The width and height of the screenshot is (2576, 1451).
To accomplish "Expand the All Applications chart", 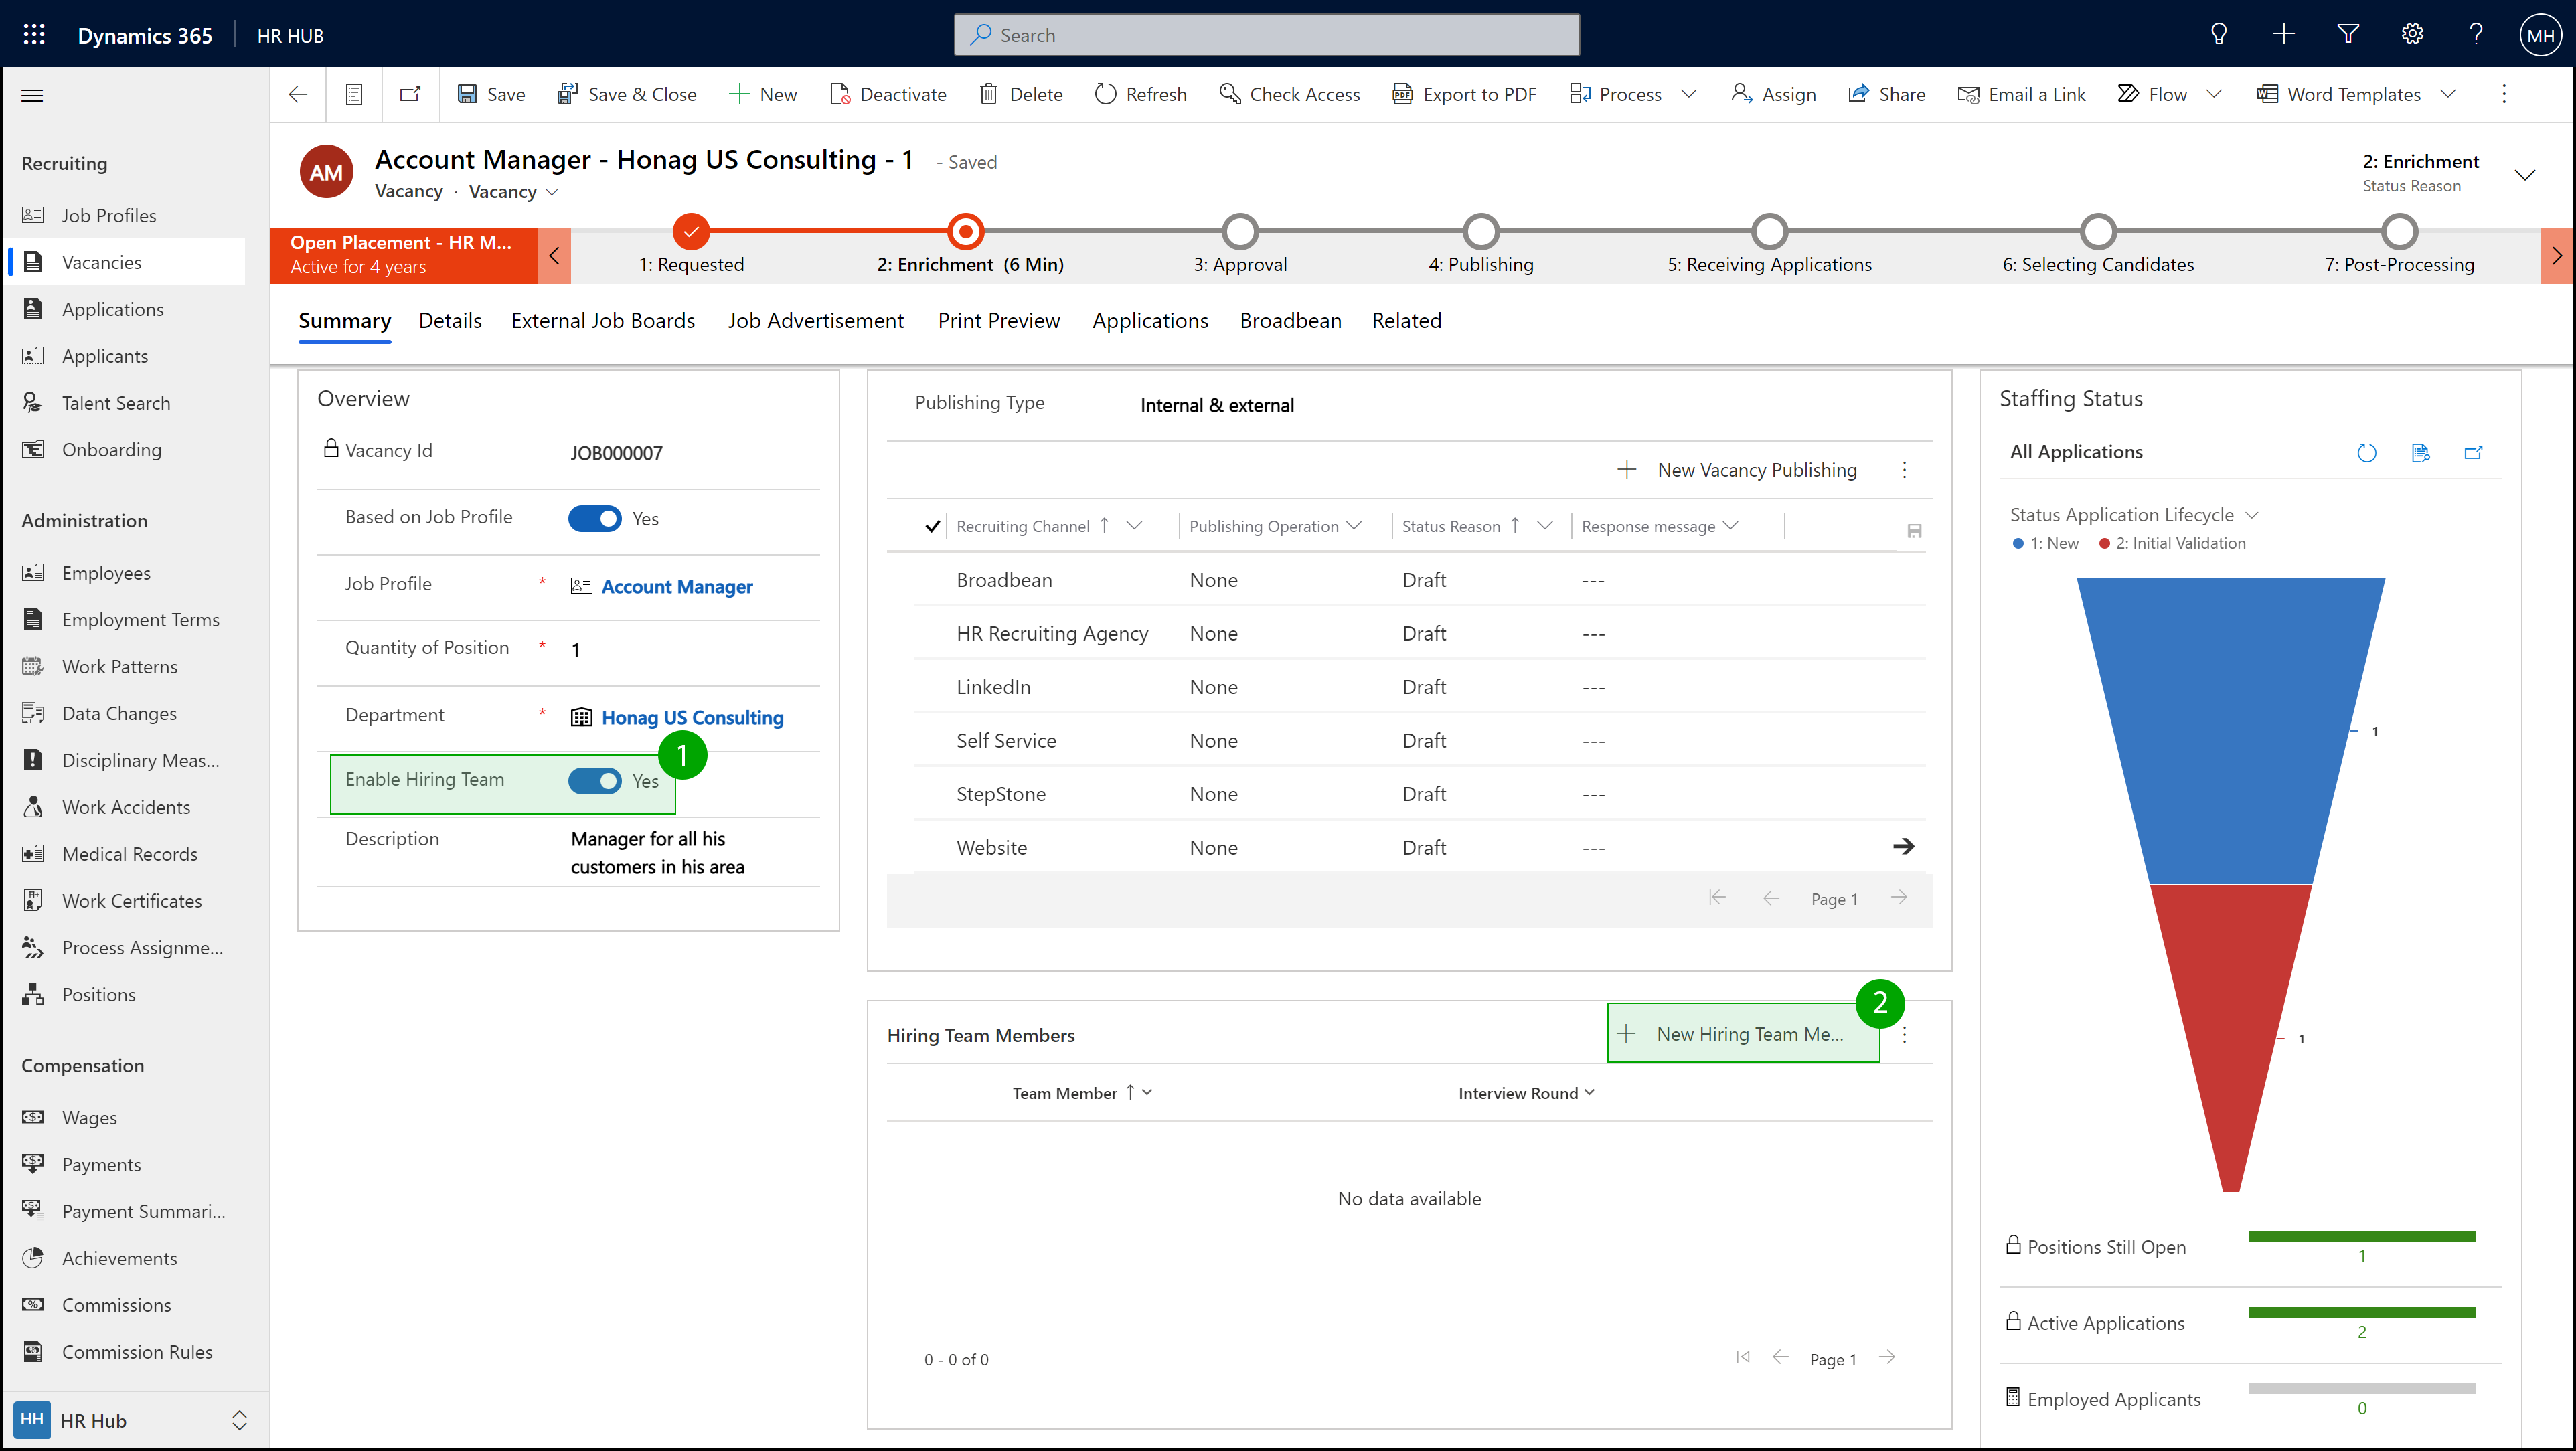I will 2474,453.
